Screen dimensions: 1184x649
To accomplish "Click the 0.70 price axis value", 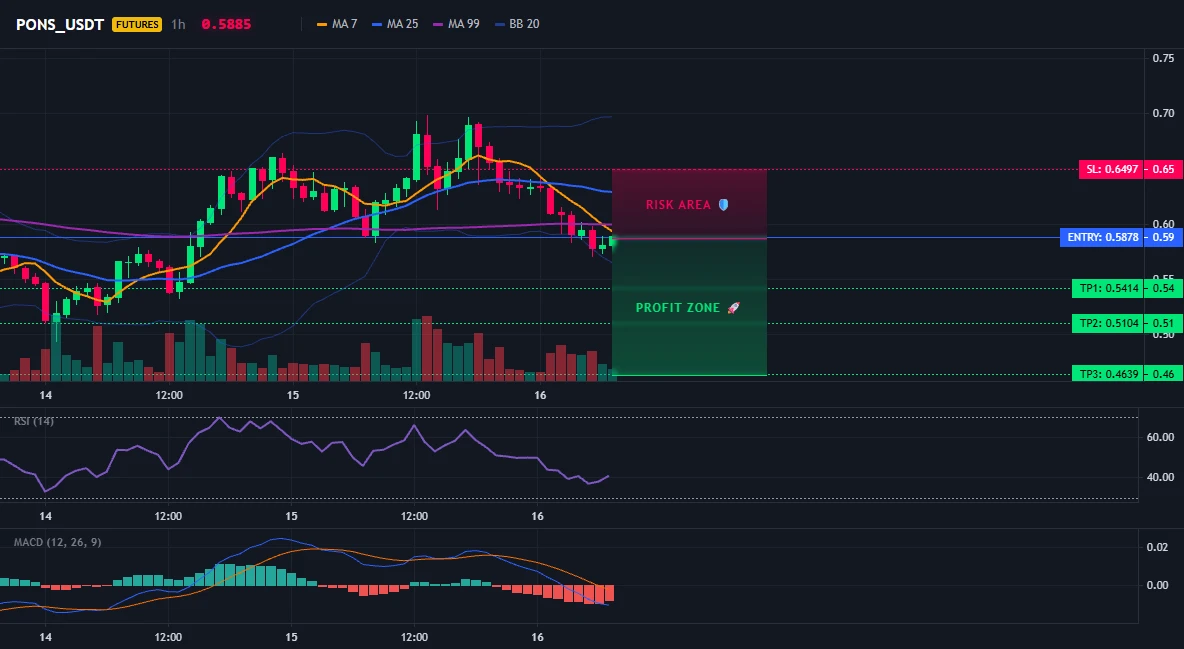I will pyautogui.click(x=1163, y=113).
